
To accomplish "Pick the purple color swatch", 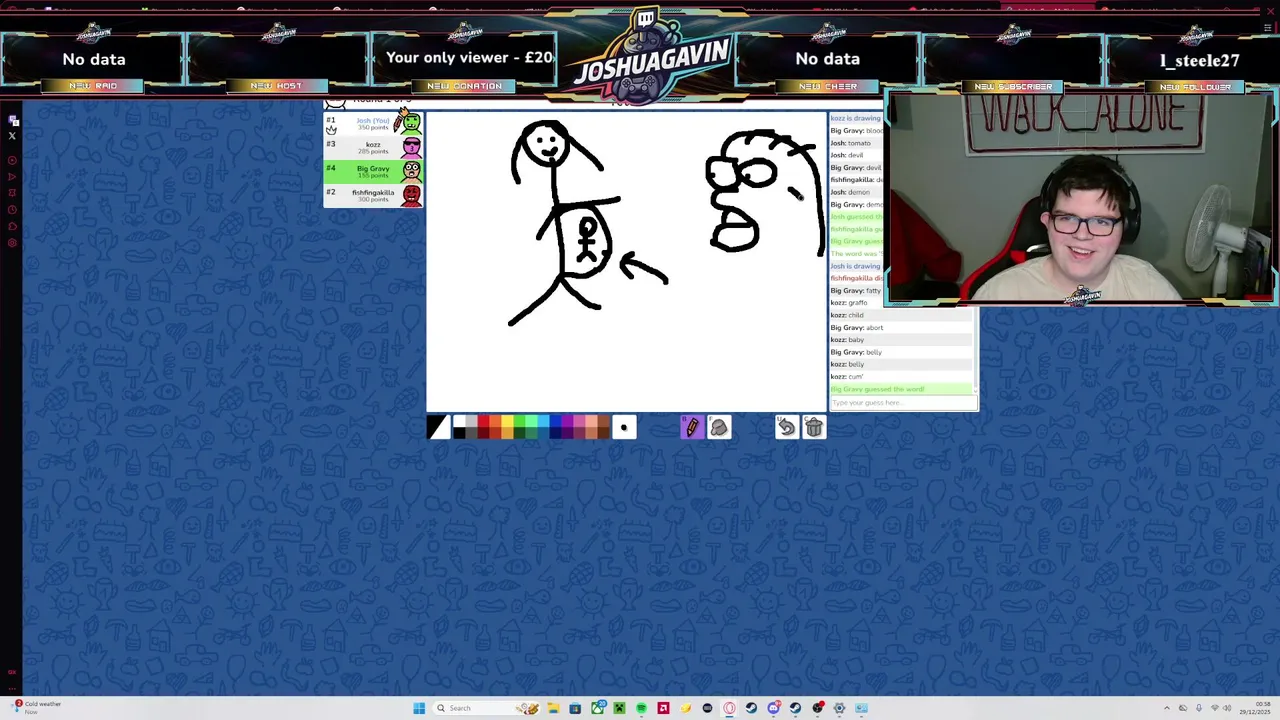I will click(567, 421).
